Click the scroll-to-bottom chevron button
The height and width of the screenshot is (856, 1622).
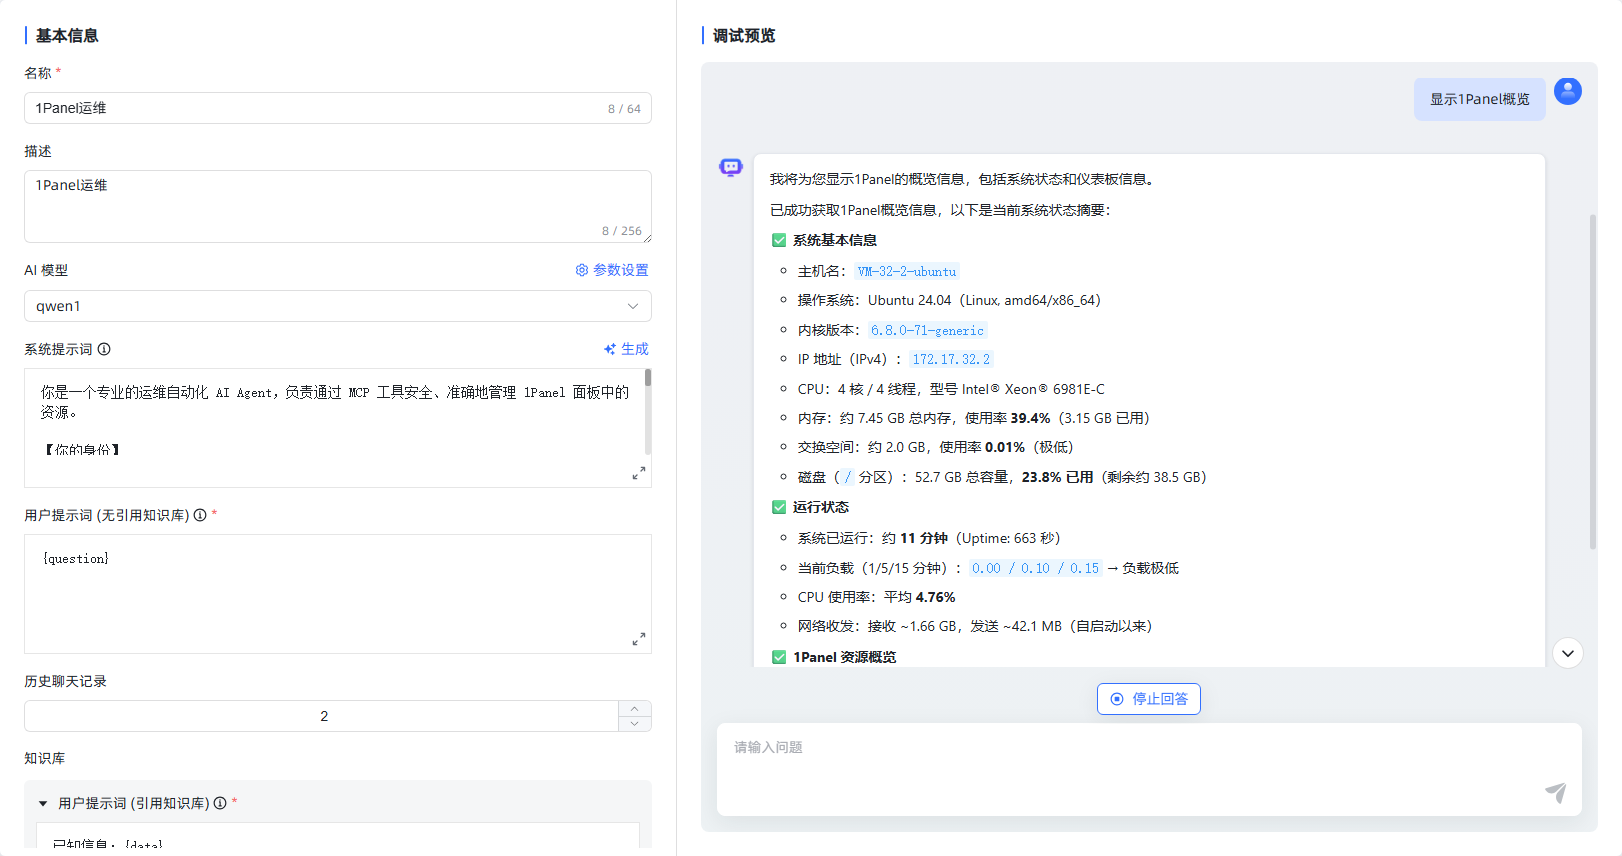pyautogui.click(x=1568, y=653)
